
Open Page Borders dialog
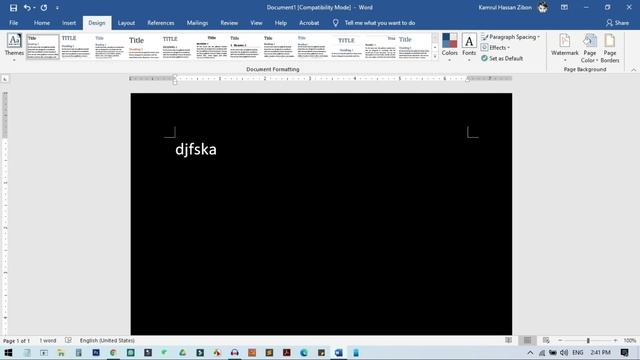tap(610, 48)
